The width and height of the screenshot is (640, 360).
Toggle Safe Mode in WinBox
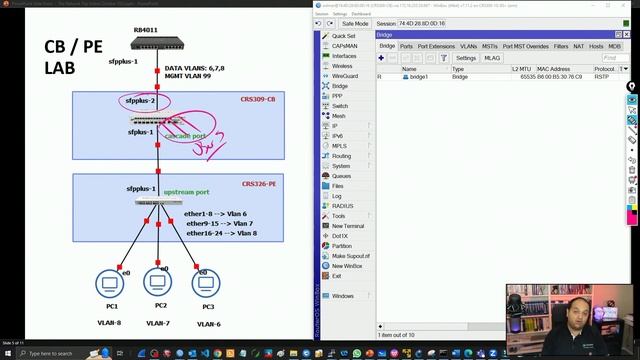[355, 24]
